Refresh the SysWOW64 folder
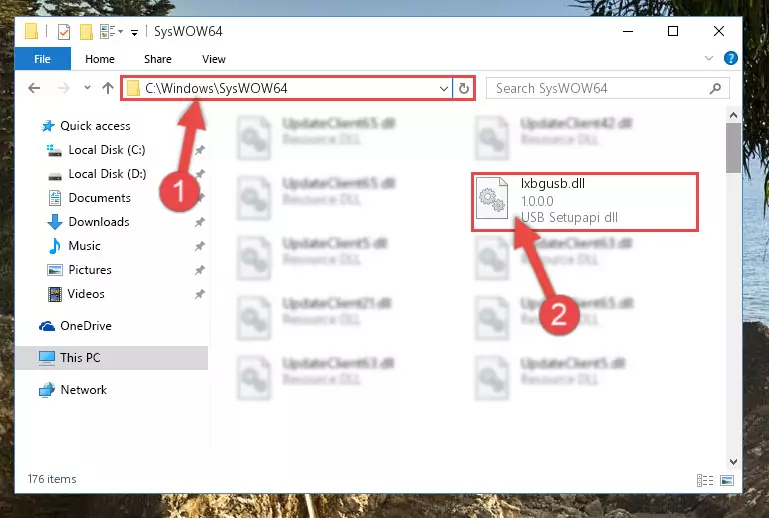769x518 pixels. (463, 89)
